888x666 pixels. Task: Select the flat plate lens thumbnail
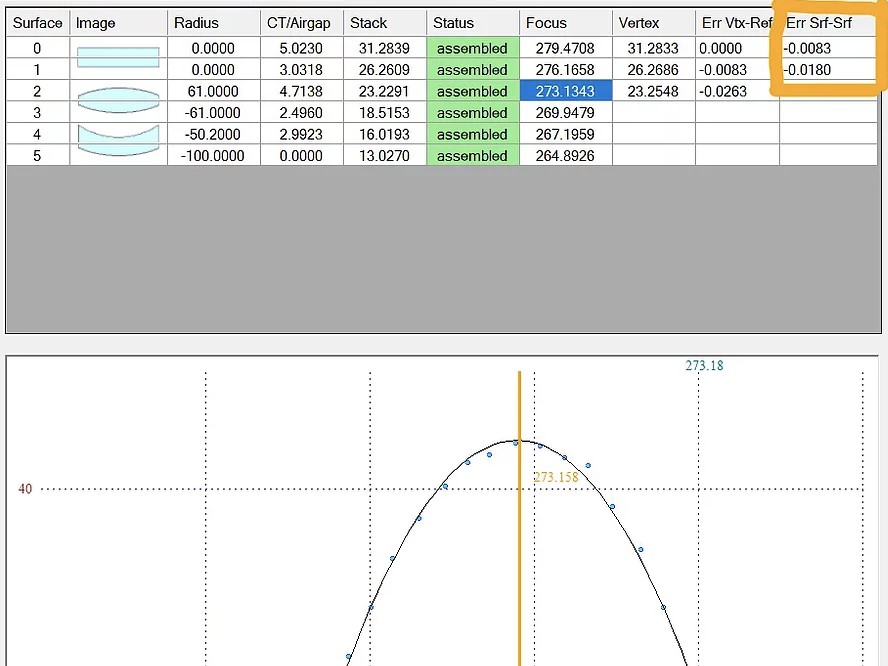pyautogui.click(x=118, y=57)
